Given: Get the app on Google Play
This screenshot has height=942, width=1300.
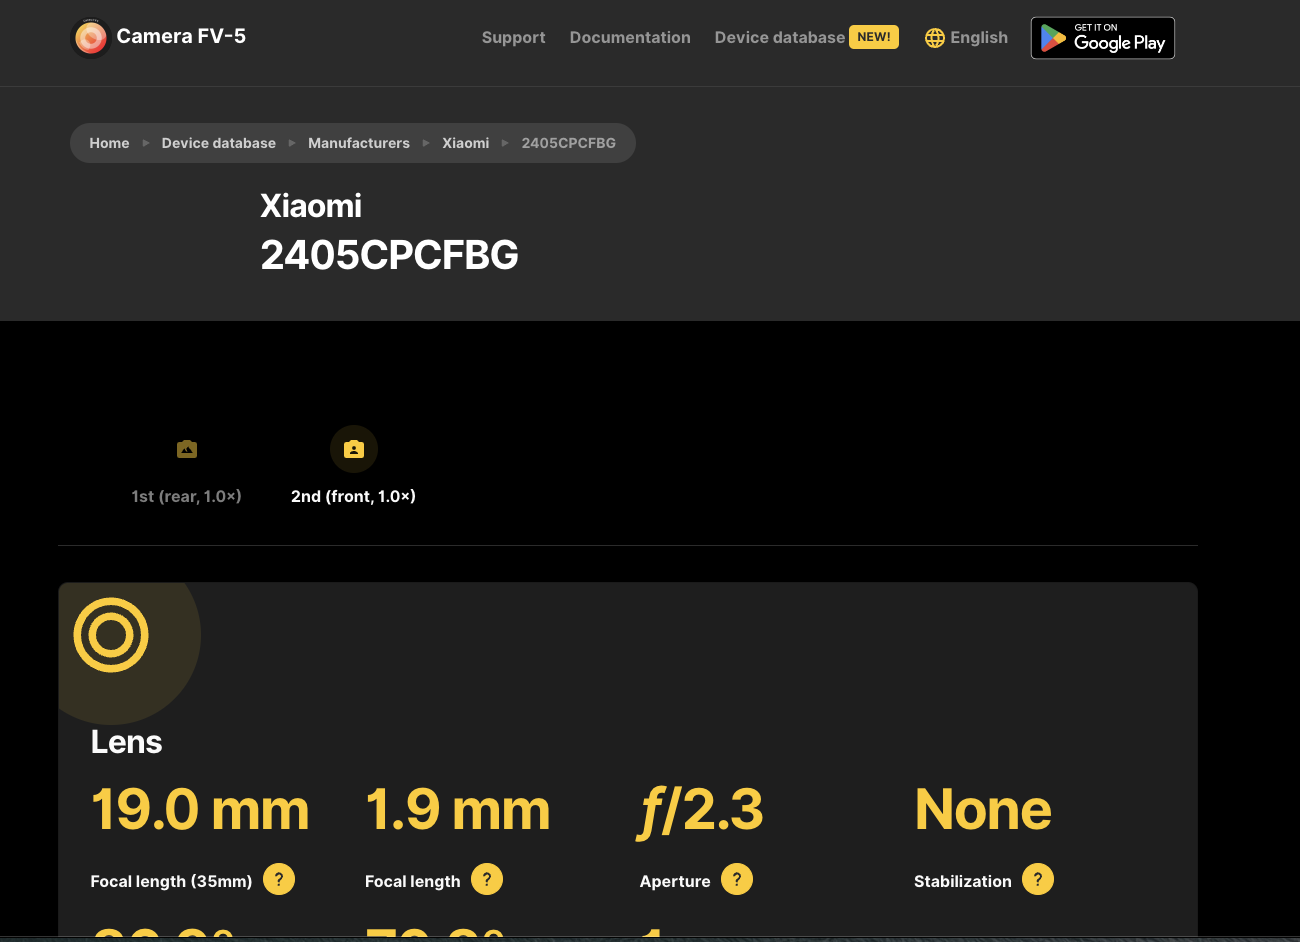Looking at the screenshot, I should pos(1103,38).
